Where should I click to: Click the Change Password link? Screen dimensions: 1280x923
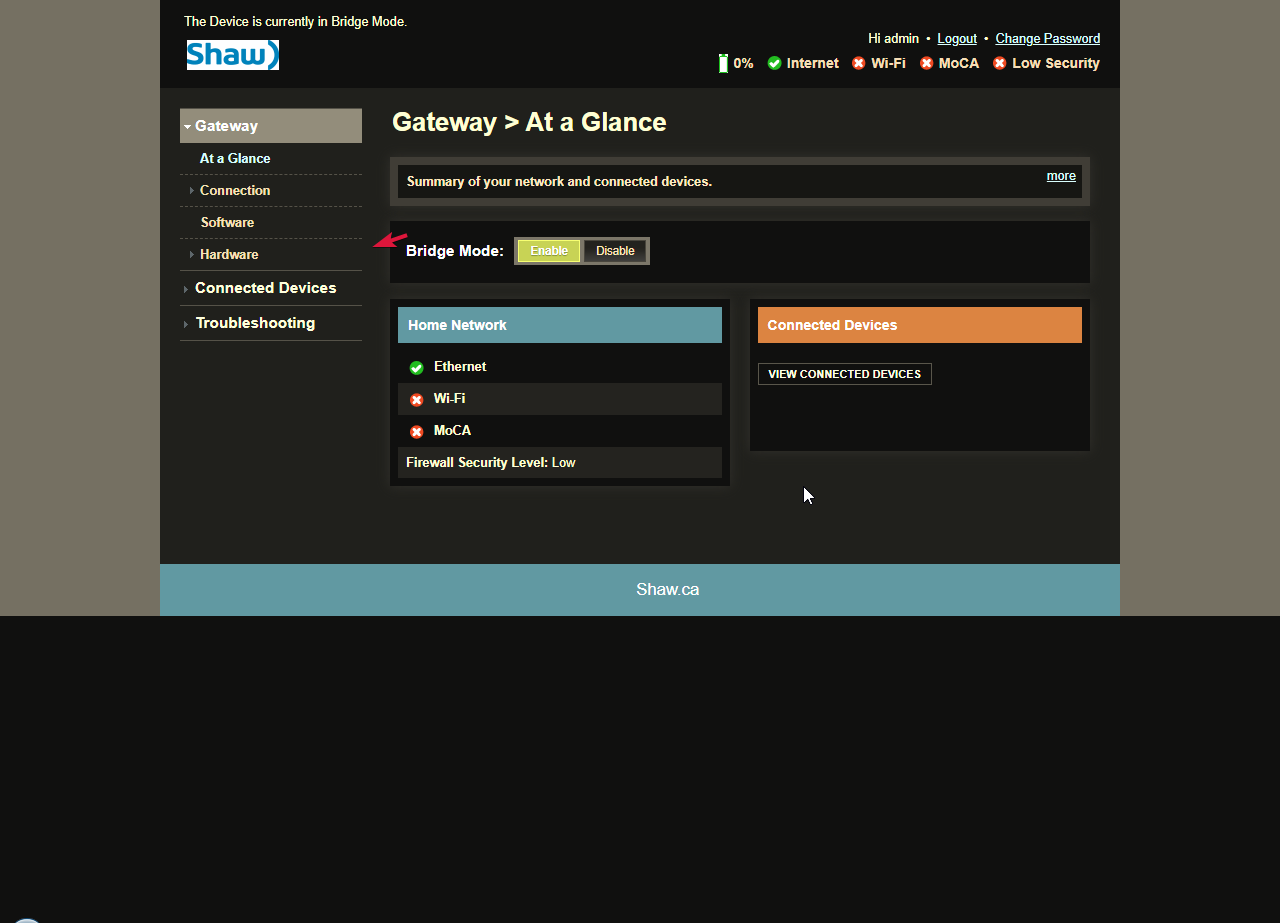(x=1047, y=39)
